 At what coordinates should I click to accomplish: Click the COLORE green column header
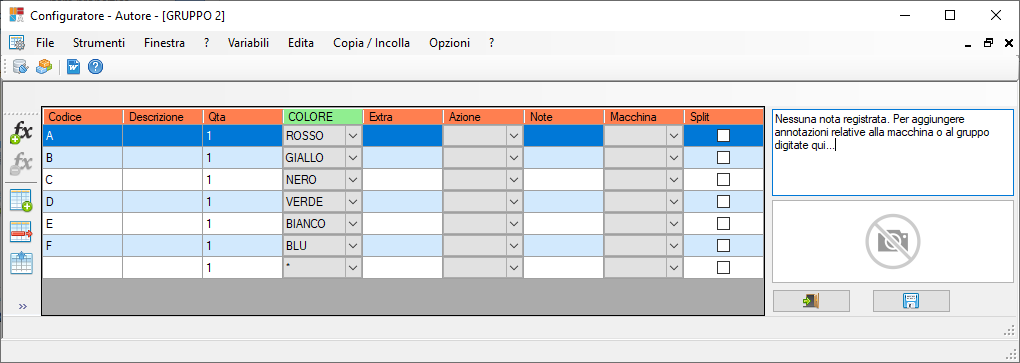[323, 116]
